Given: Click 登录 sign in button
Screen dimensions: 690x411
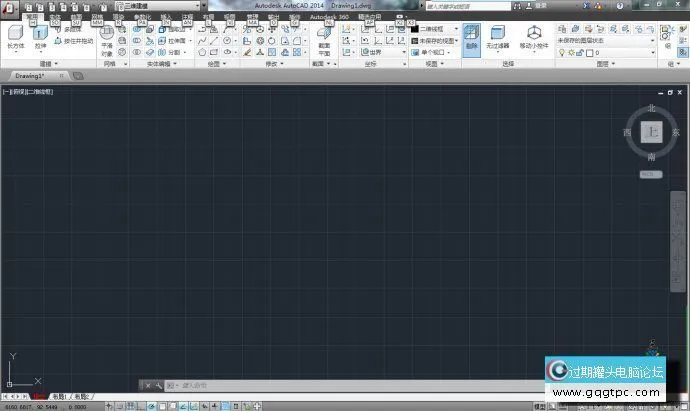Looking at the screenshot, I should point(537,6).
